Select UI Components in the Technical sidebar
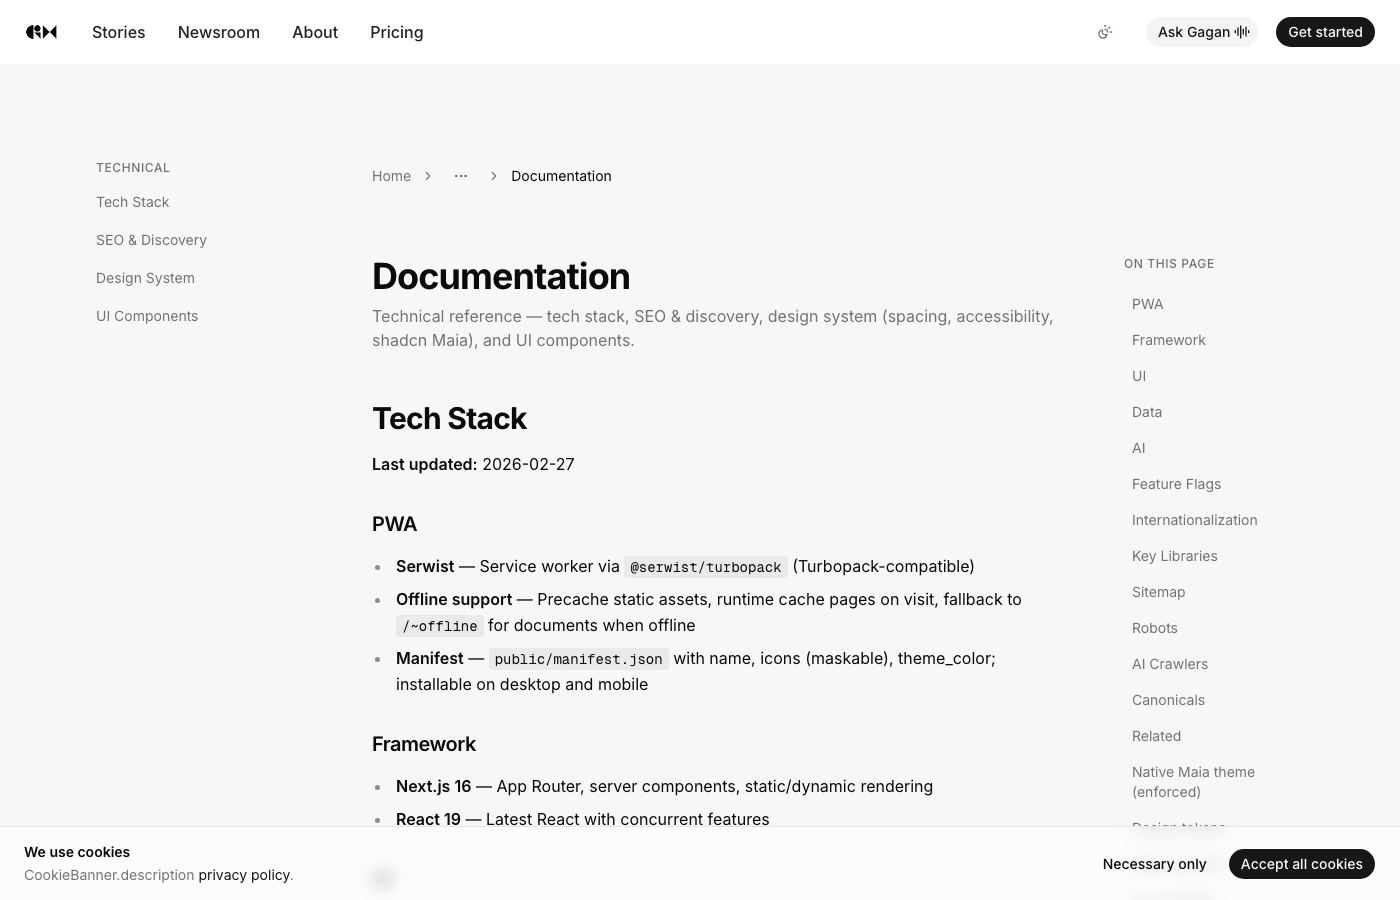The width and height of the screenshot is (1400, 900). 147,316
